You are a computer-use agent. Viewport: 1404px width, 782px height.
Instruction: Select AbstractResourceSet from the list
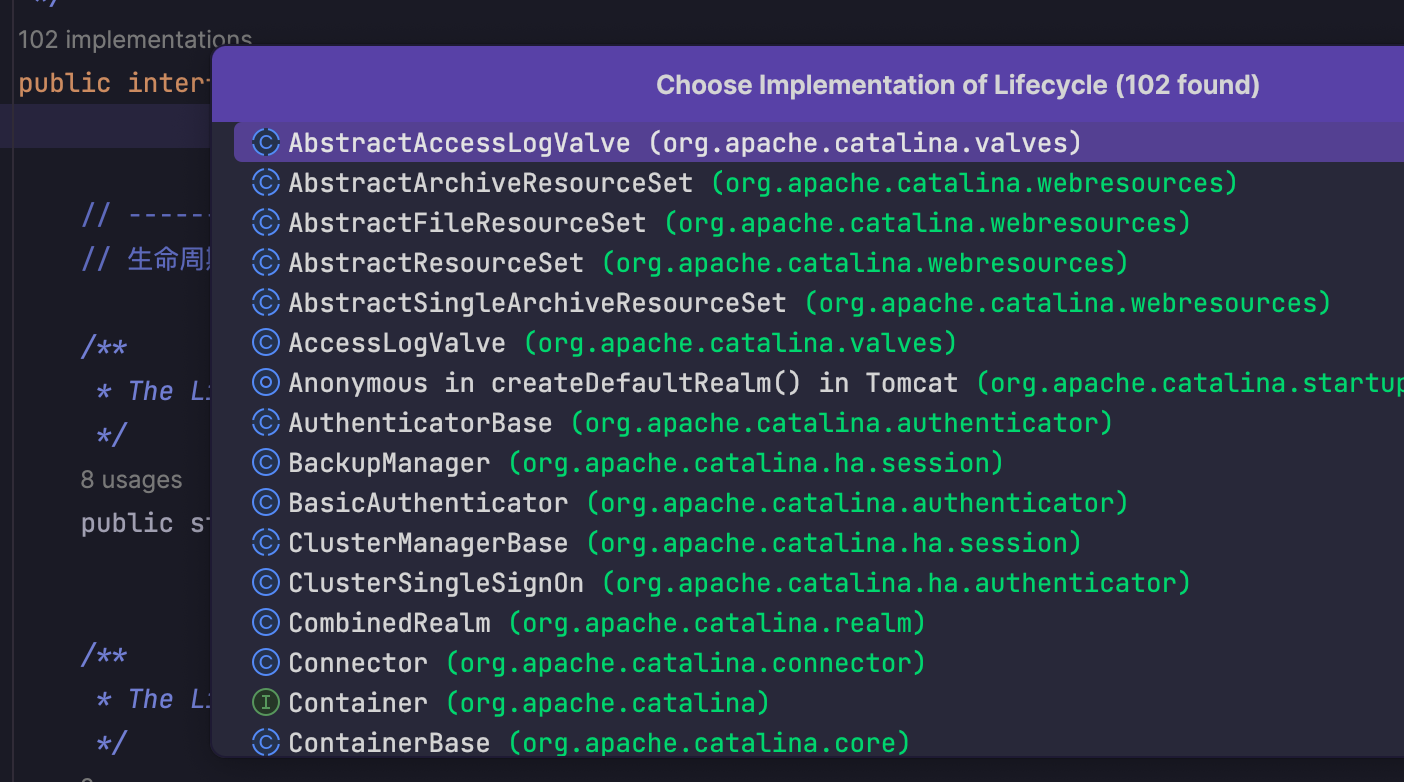tap(435, 263)
